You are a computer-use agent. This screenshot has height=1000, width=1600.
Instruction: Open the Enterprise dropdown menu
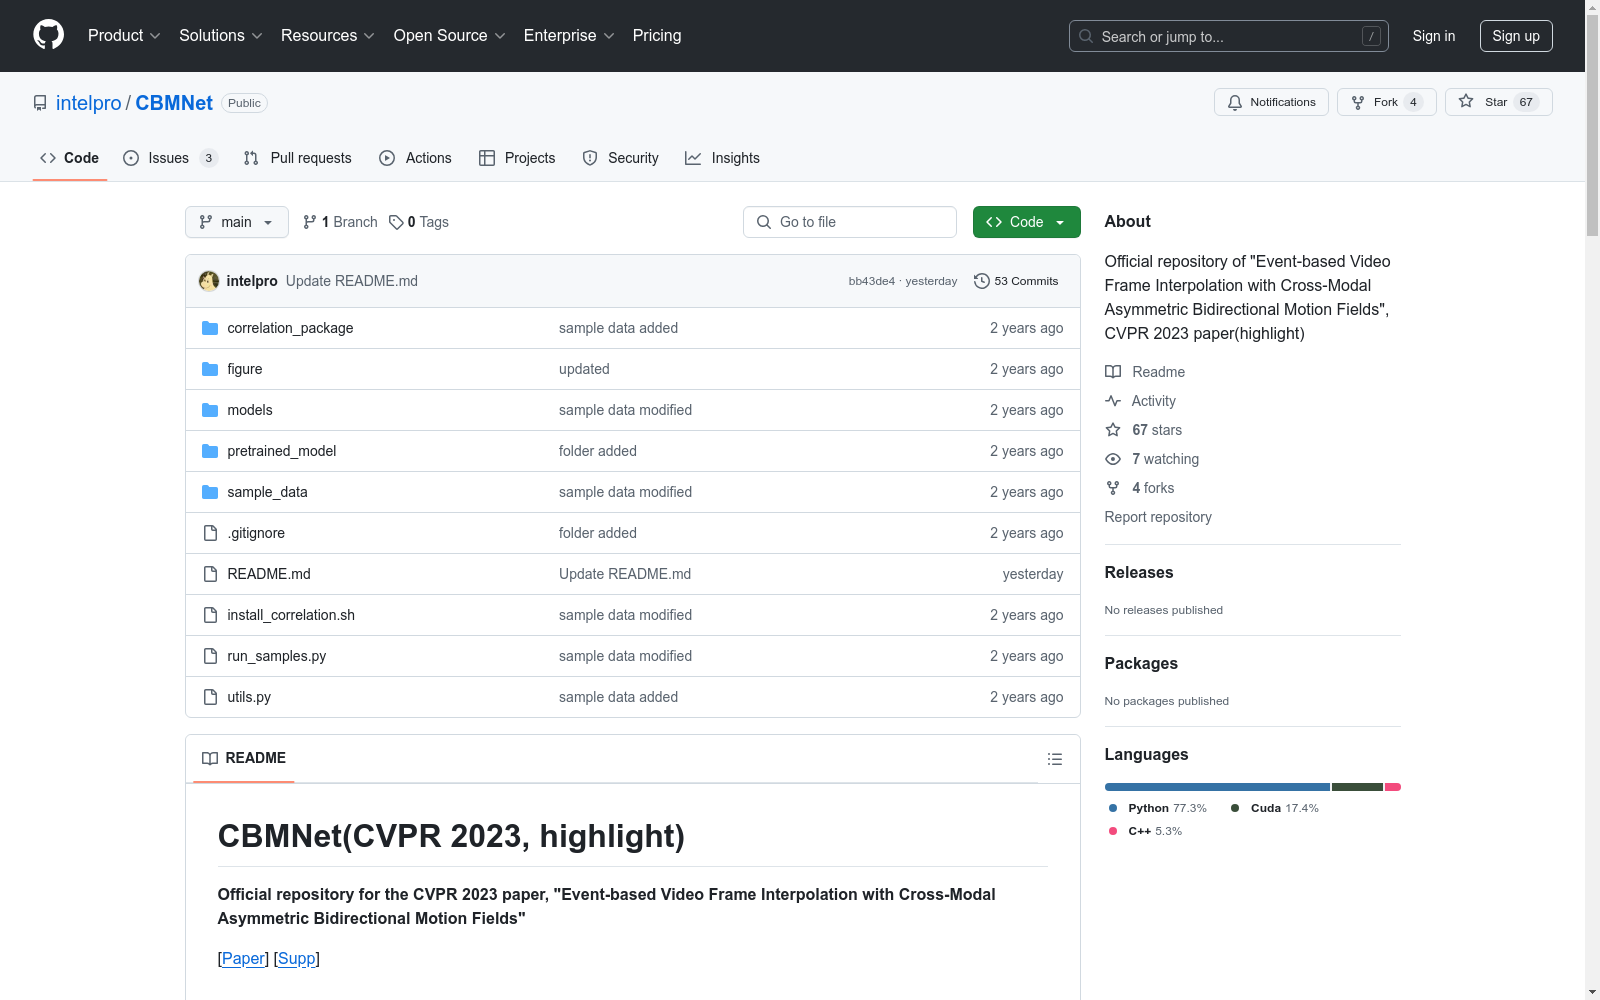(x=569, y=36)
